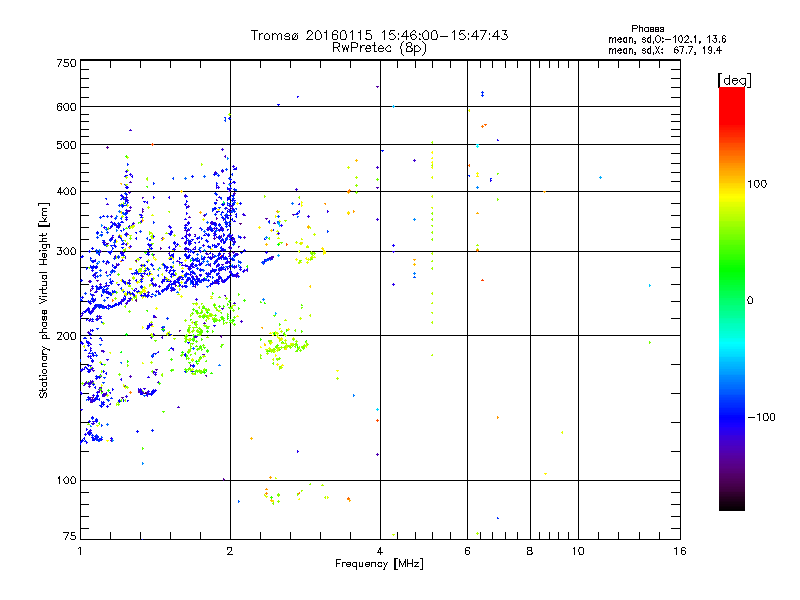Click the y-axis tick label '750'
The image size is (800, 600).
coord(66,63)
